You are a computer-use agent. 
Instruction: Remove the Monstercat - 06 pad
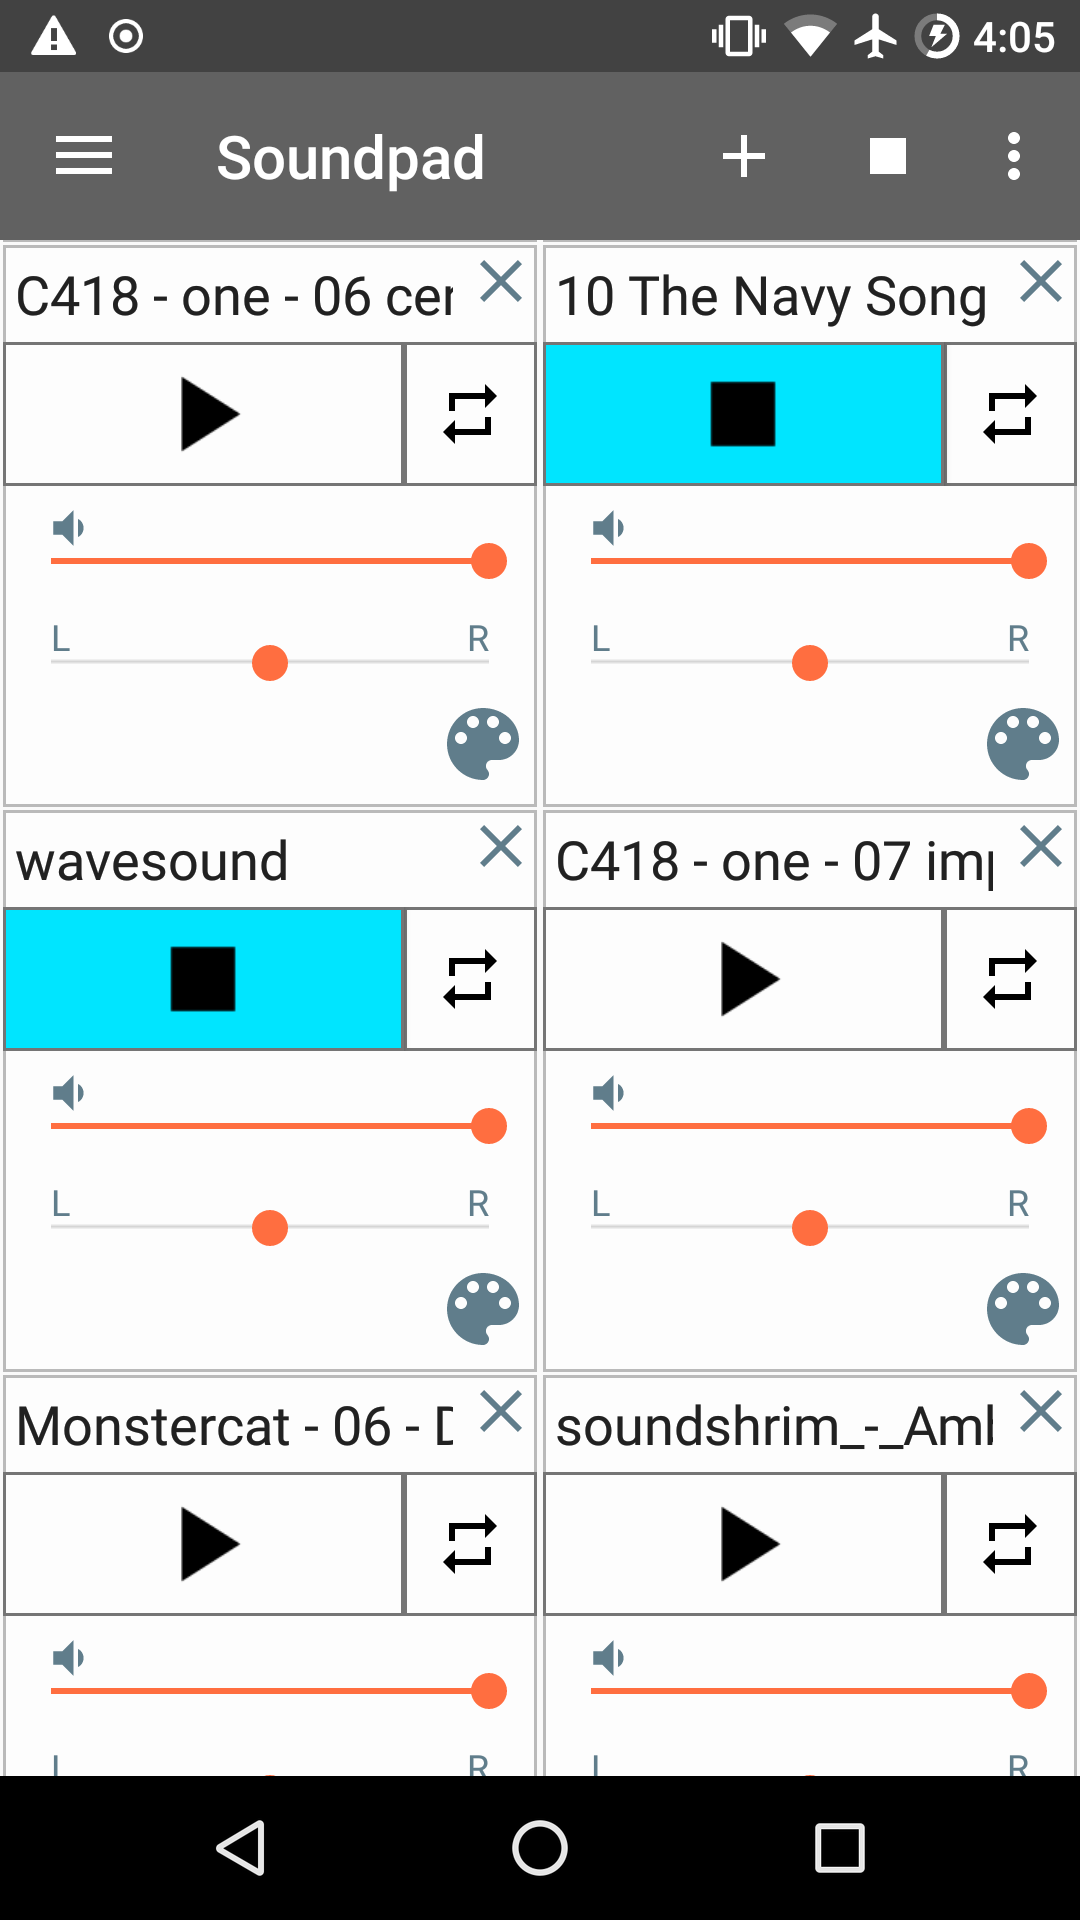click(501, 1412)
